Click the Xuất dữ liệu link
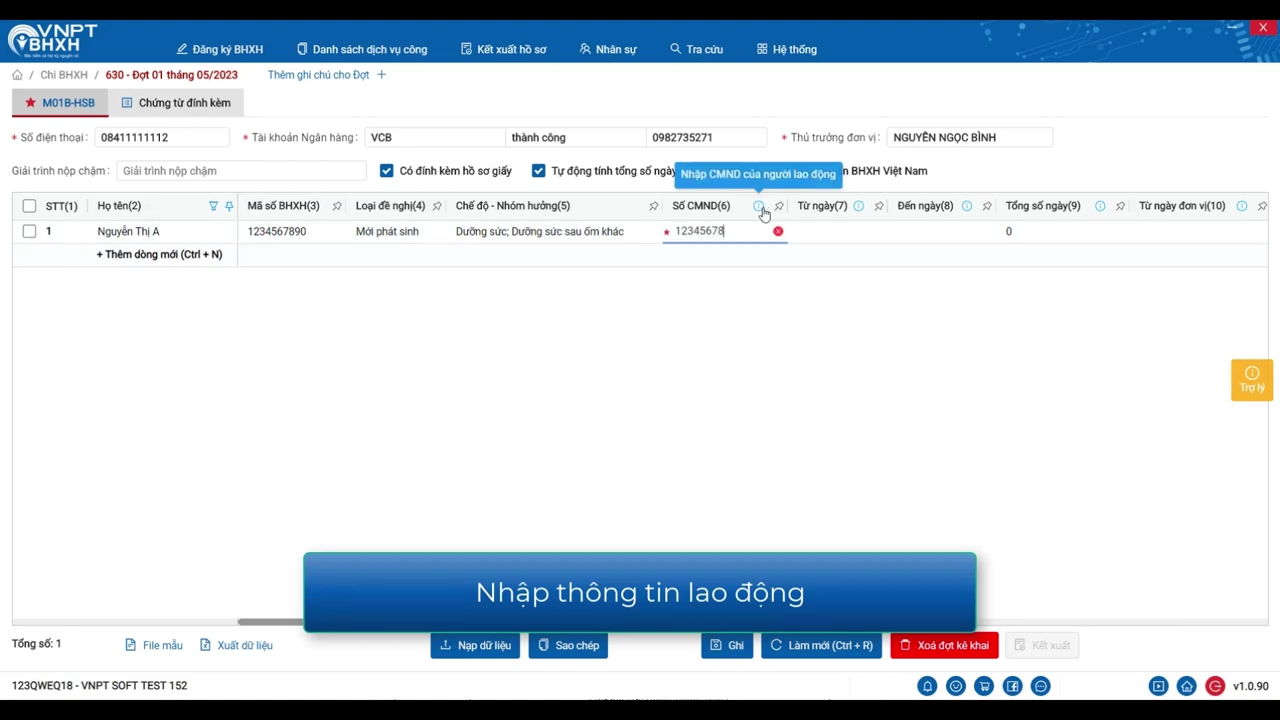The image size is (1280, 720). [x=236, y=646]
